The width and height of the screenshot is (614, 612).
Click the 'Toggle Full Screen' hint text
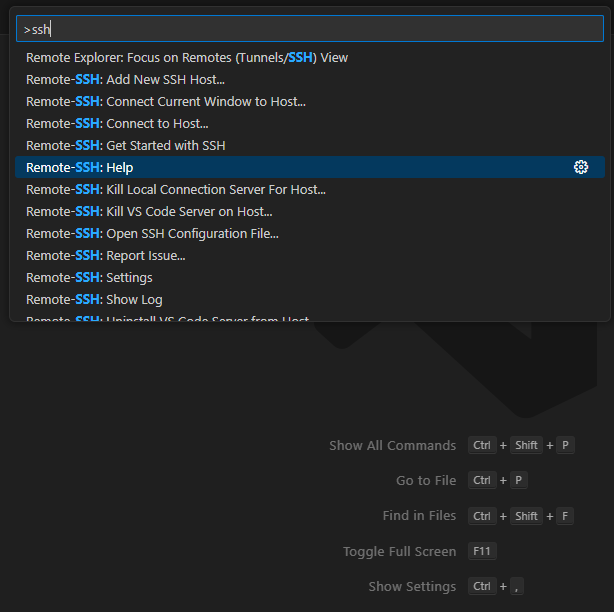tap(399, 551)
